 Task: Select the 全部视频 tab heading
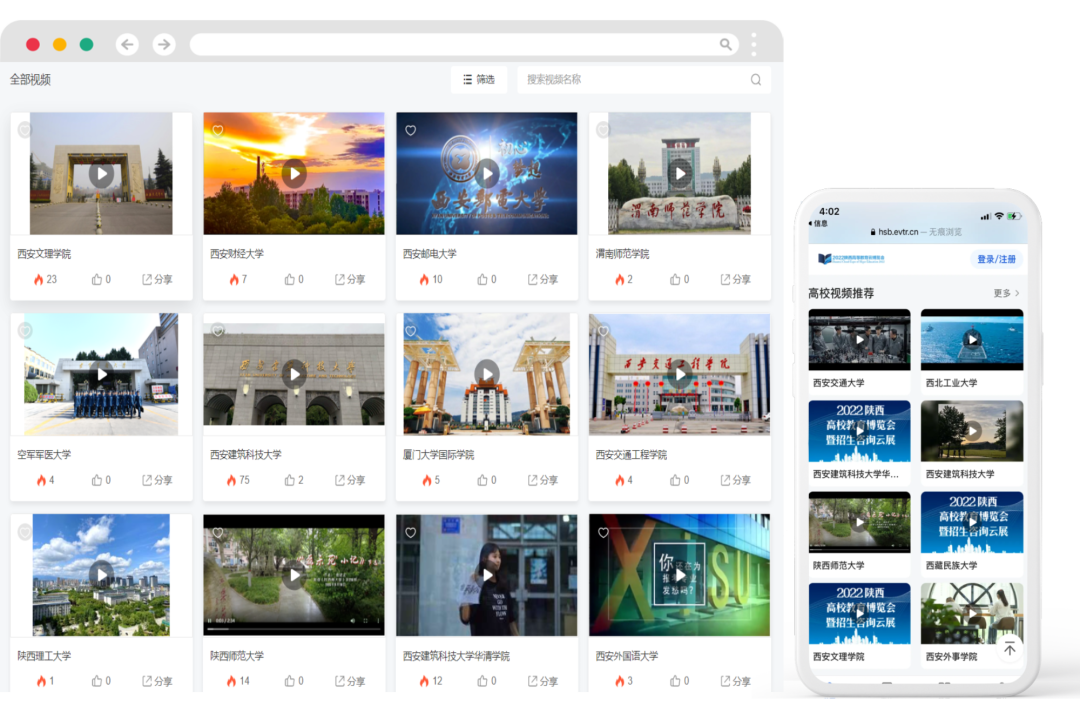(x=30, y=80)
